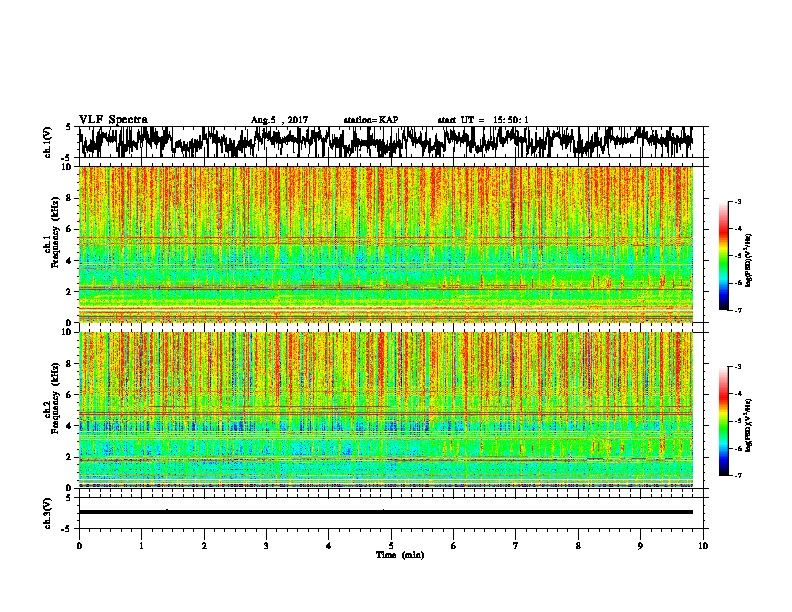Select the "start UT = 15:50:1" text
792x612 pixels.
tap(483, 120)
